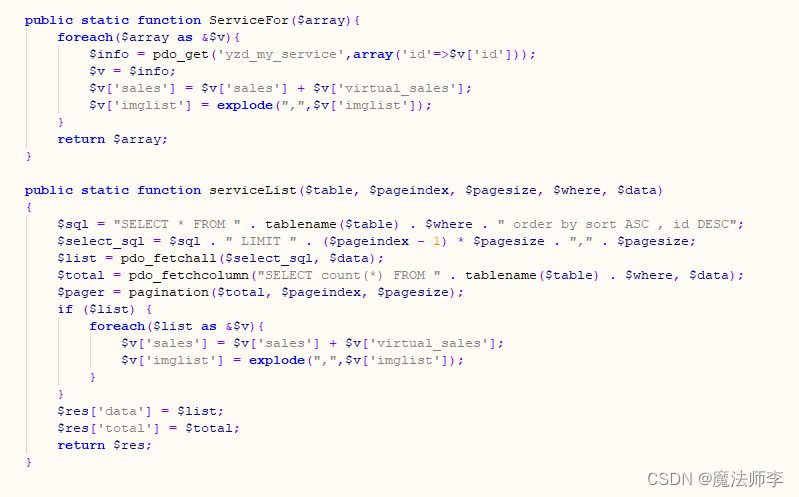Click the second explode keyword in serviceList
The height and width of the screenshot is (497, 799).
(x=277, y=360)
